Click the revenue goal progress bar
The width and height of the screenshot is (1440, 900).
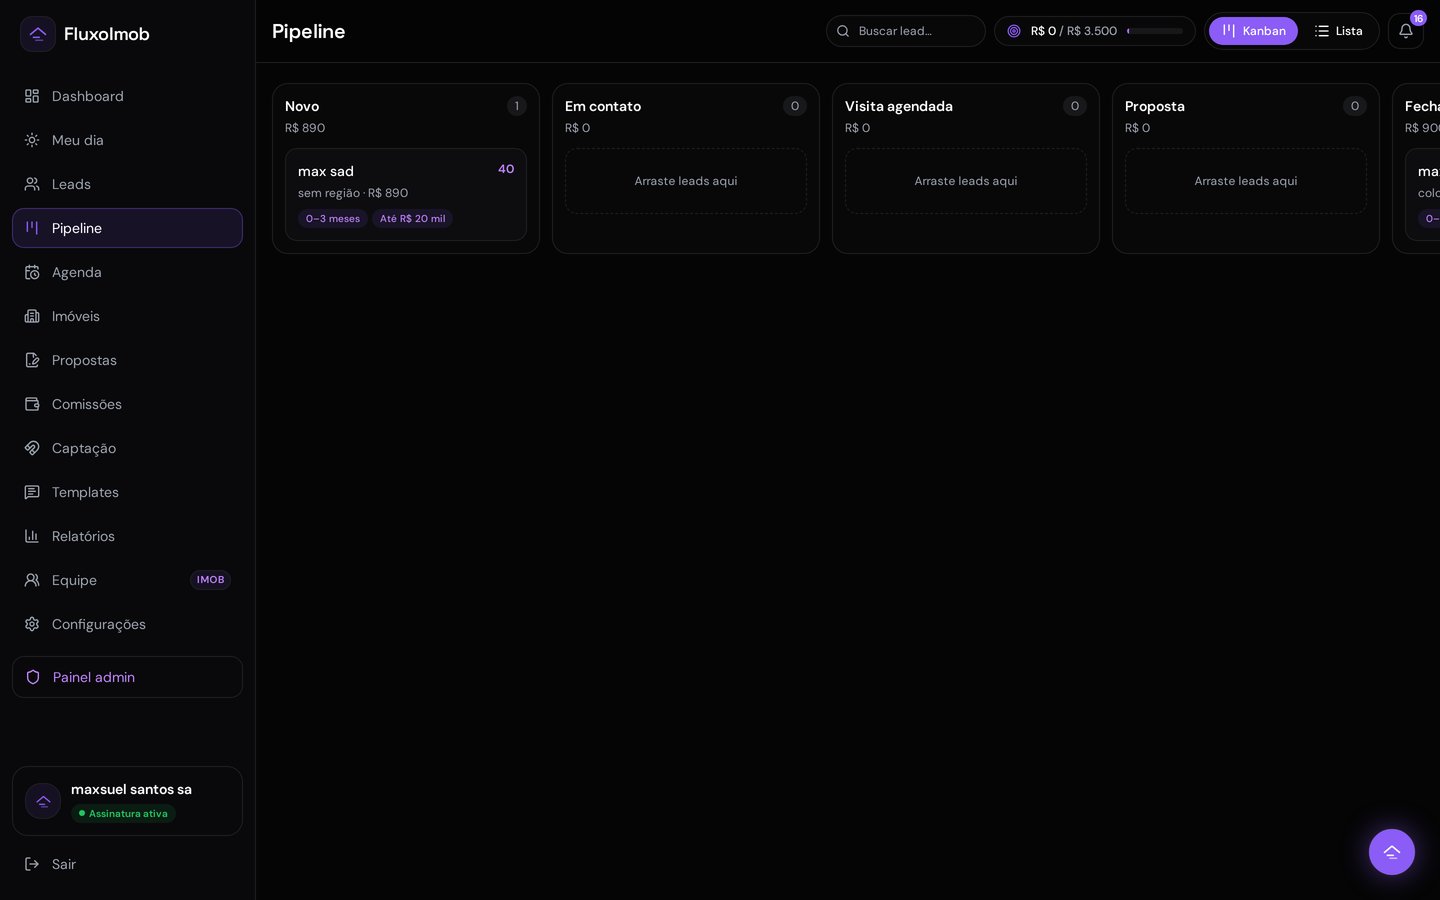point(1155,31)
